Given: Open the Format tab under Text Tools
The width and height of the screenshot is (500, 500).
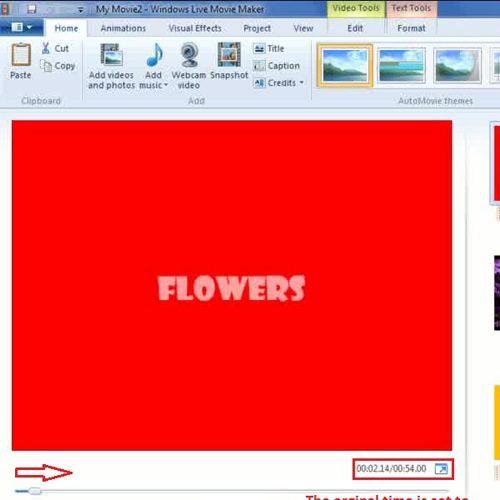Looking at the screenshot, I should pyautogui.click(x=411, y=28).
